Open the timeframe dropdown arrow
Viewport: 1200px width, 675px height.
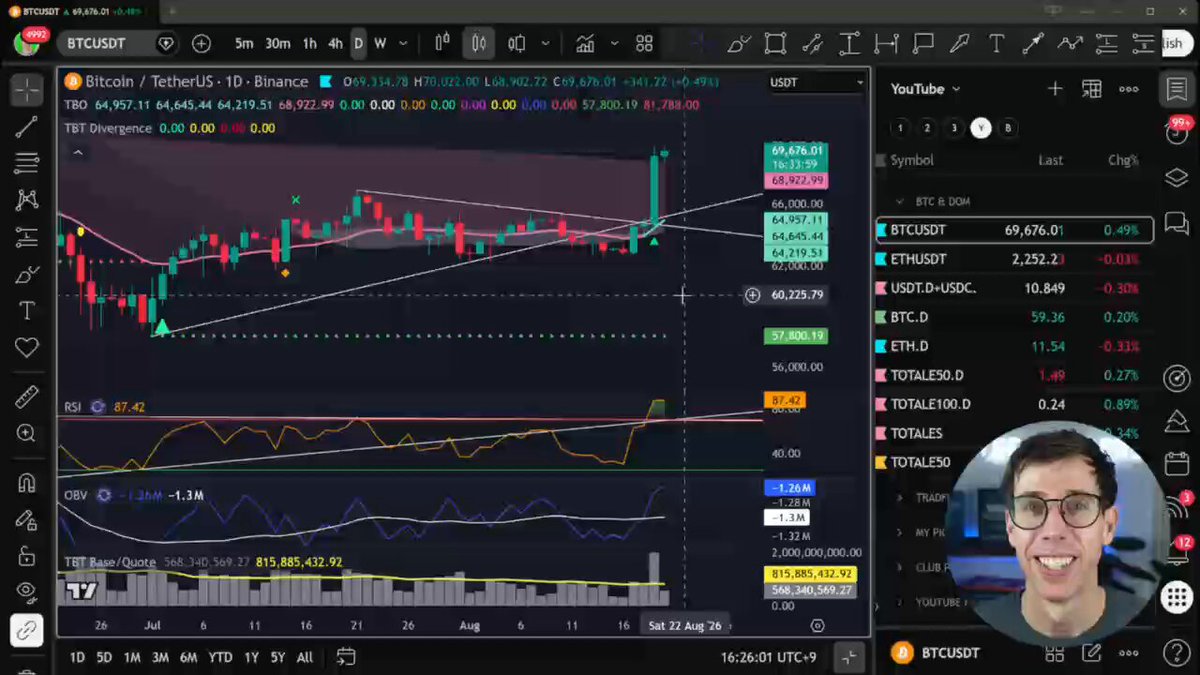[x=403, y=44]
